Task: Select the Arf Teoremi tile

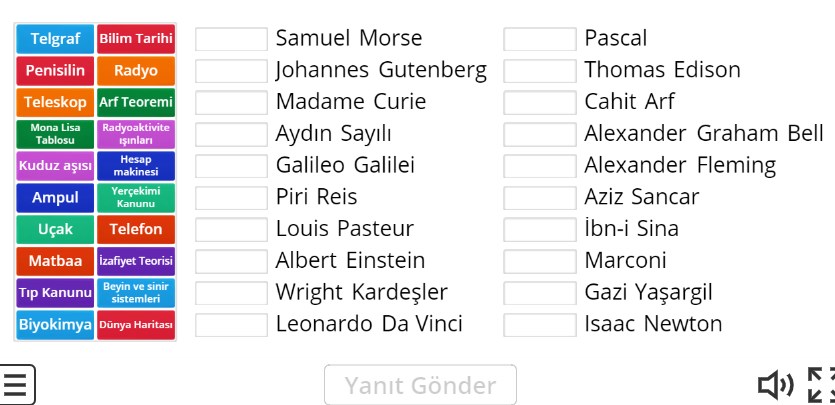Action: [x=136, y=102]
